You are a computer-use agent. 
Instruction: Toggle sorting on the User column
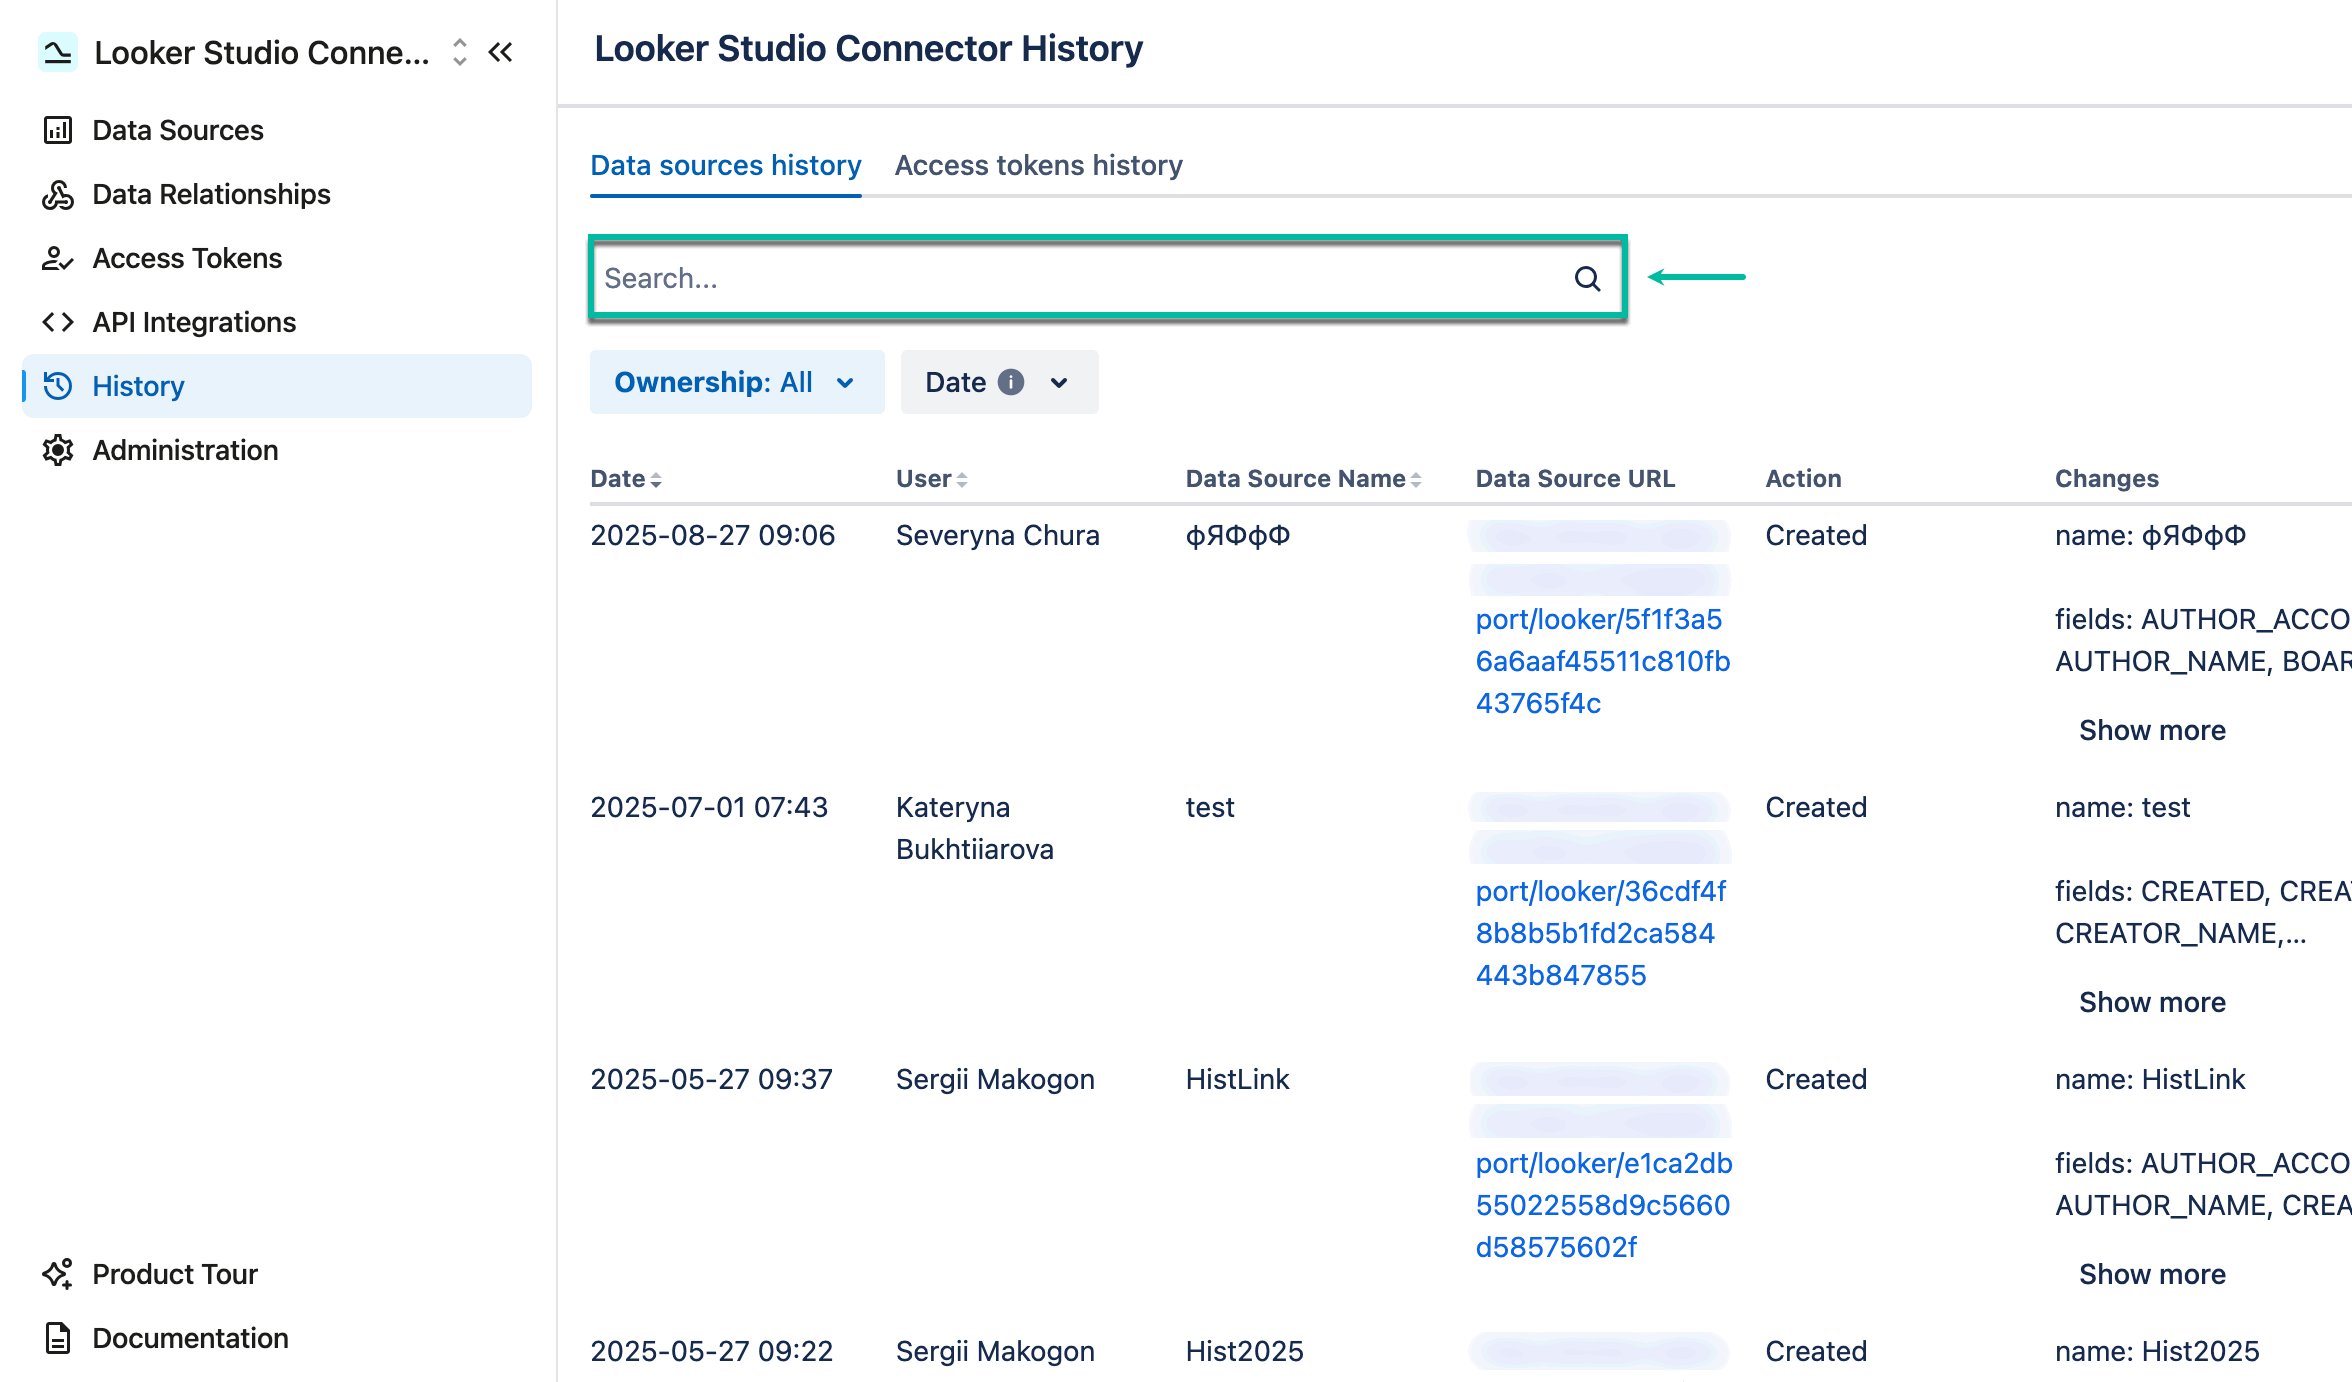(962, 479)
